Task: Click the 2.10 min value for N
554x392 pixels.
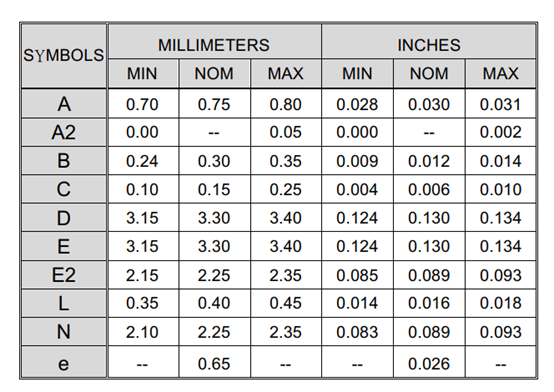Action: 142,332
